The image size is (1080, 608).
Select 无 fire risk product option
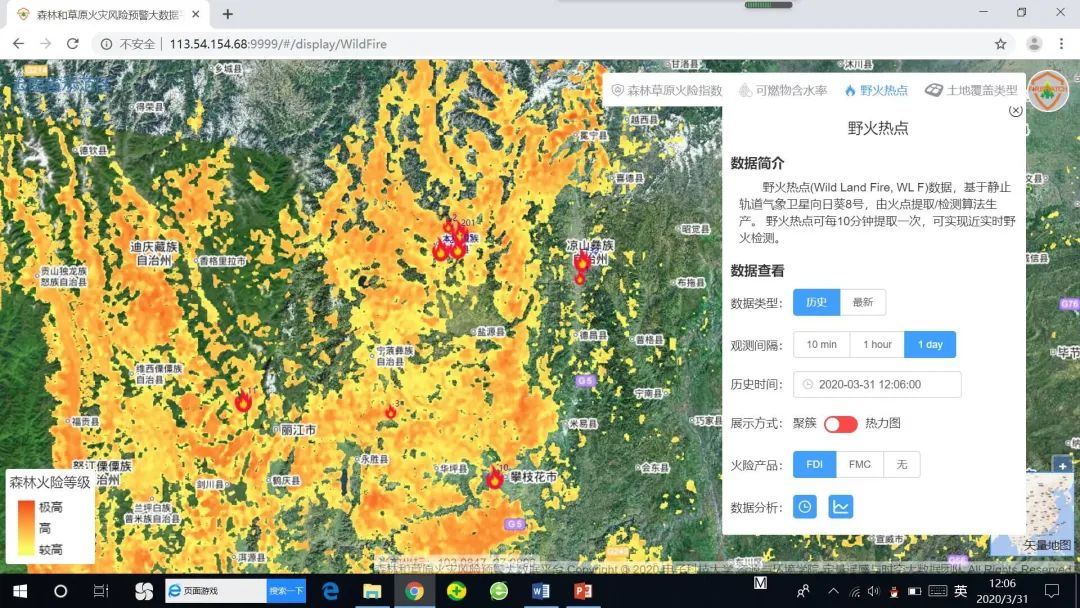pyautogui.click(x=902, y=465)
